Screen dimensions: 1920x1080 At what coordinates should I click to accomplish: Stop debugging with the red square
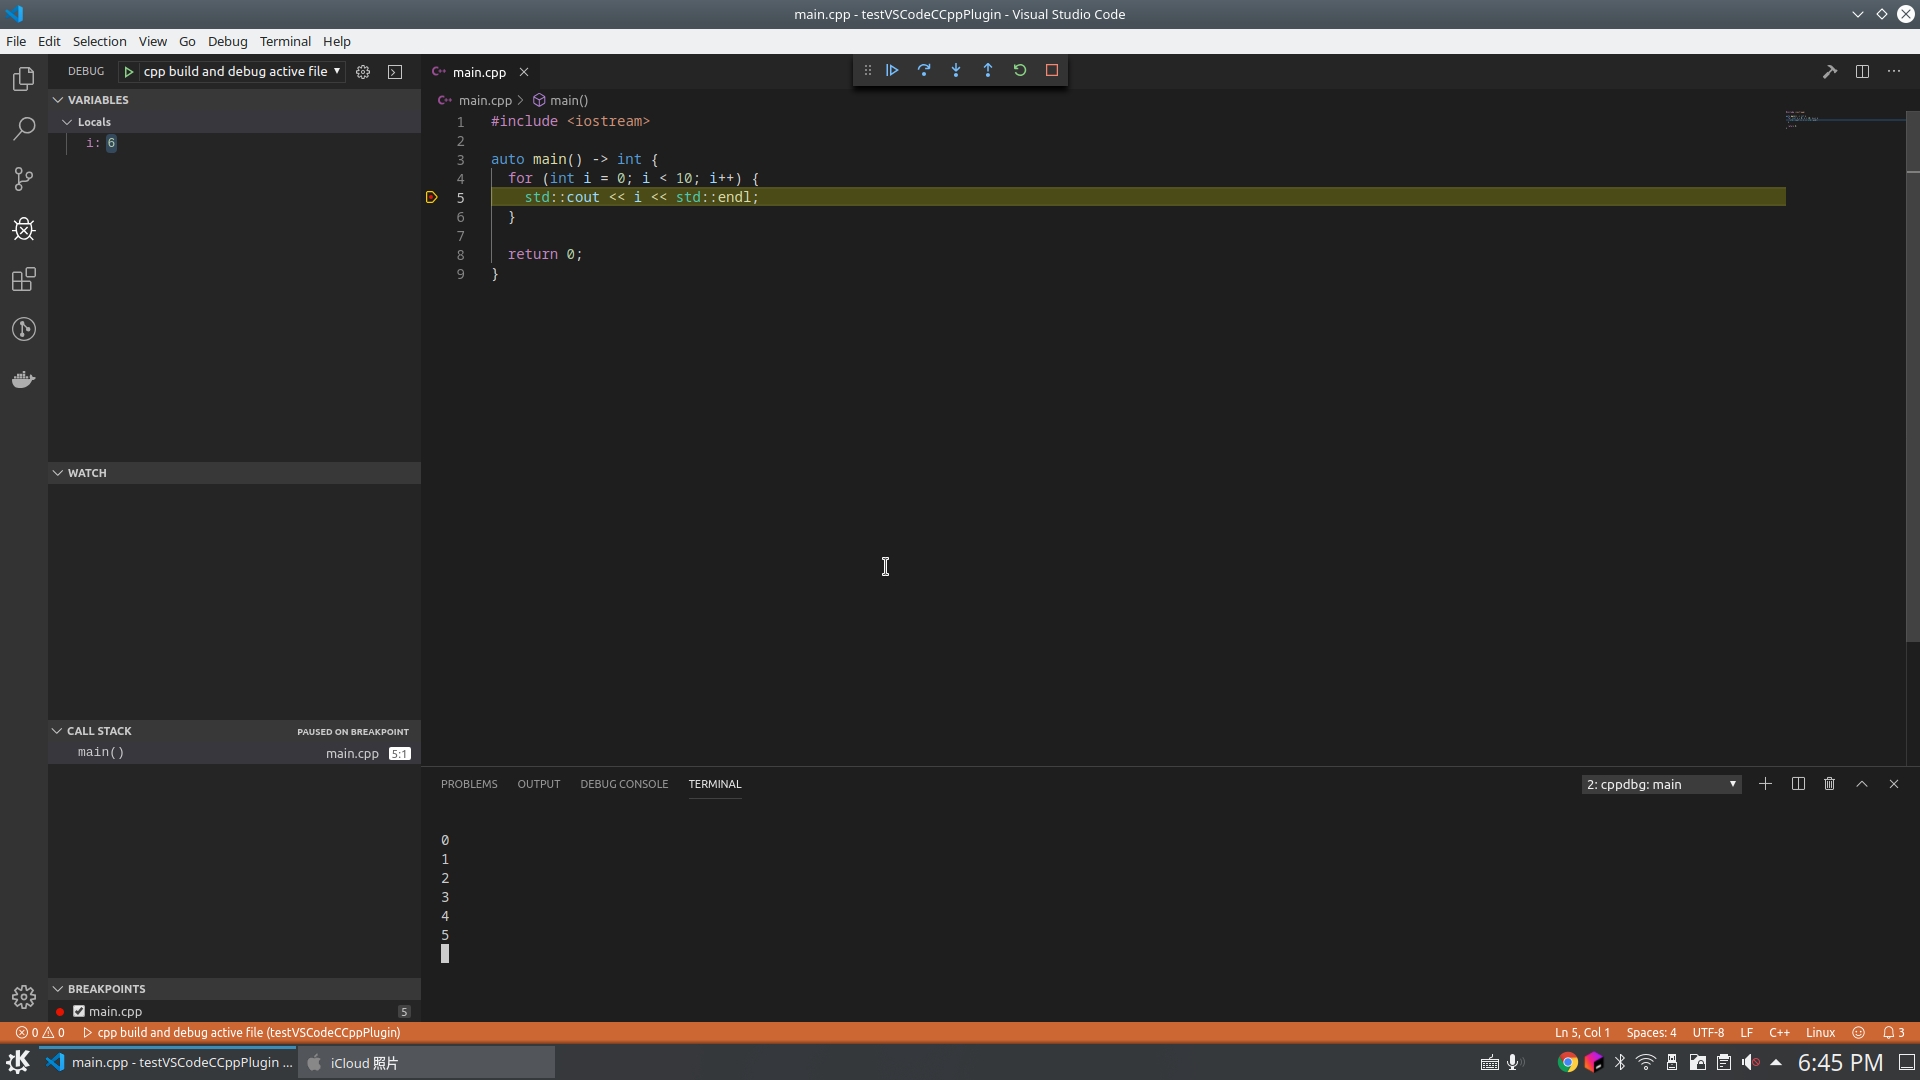pyautogui.click(x=1052, y=71)
